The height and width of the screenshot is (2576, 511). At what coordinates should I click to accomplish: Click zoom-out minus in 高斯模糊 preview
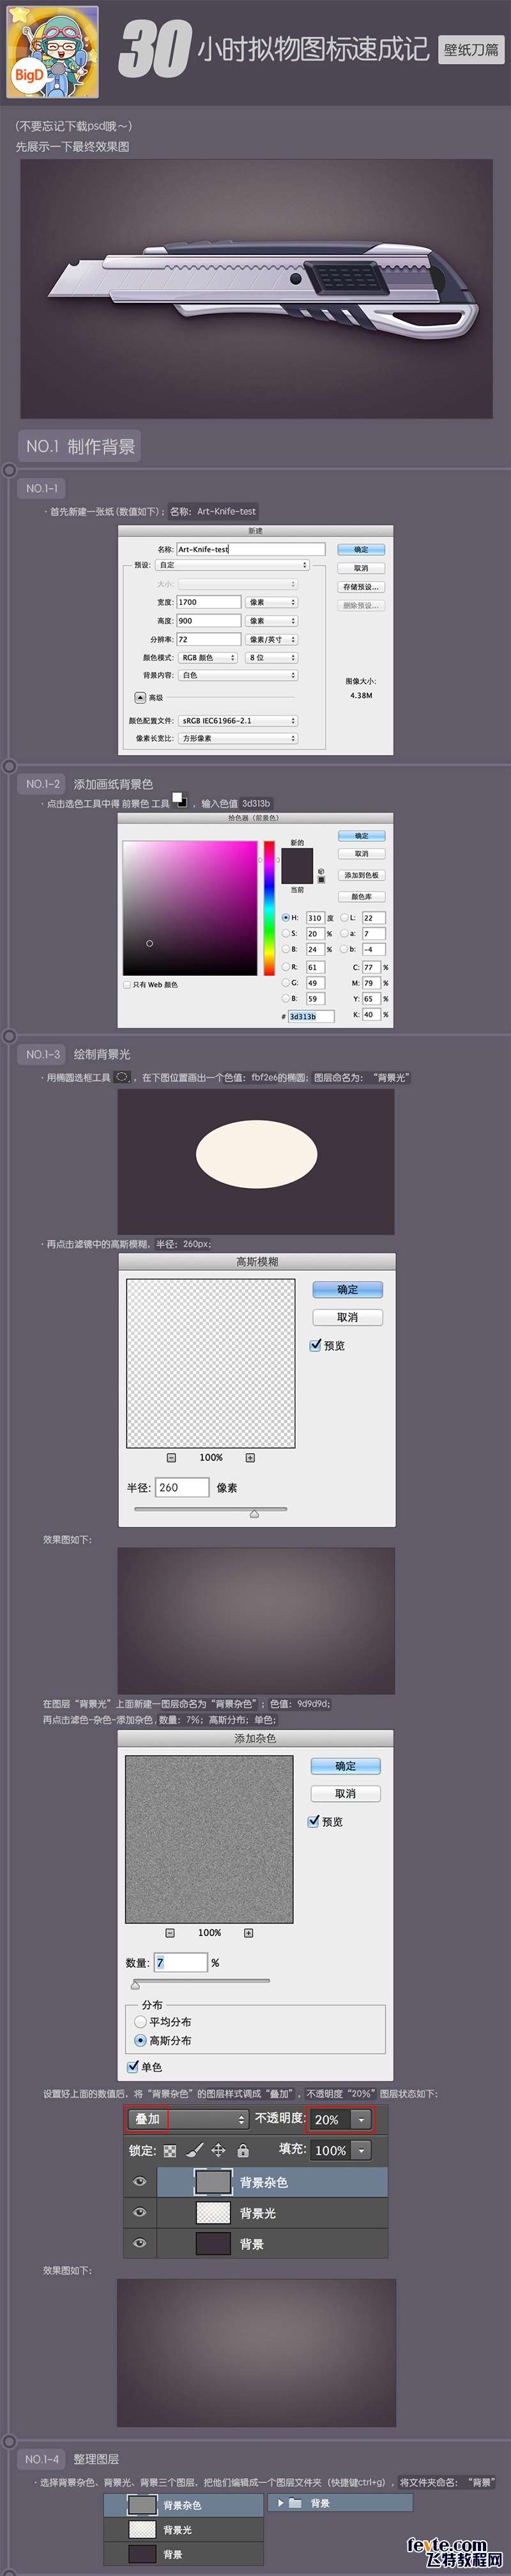(171, 1458)
